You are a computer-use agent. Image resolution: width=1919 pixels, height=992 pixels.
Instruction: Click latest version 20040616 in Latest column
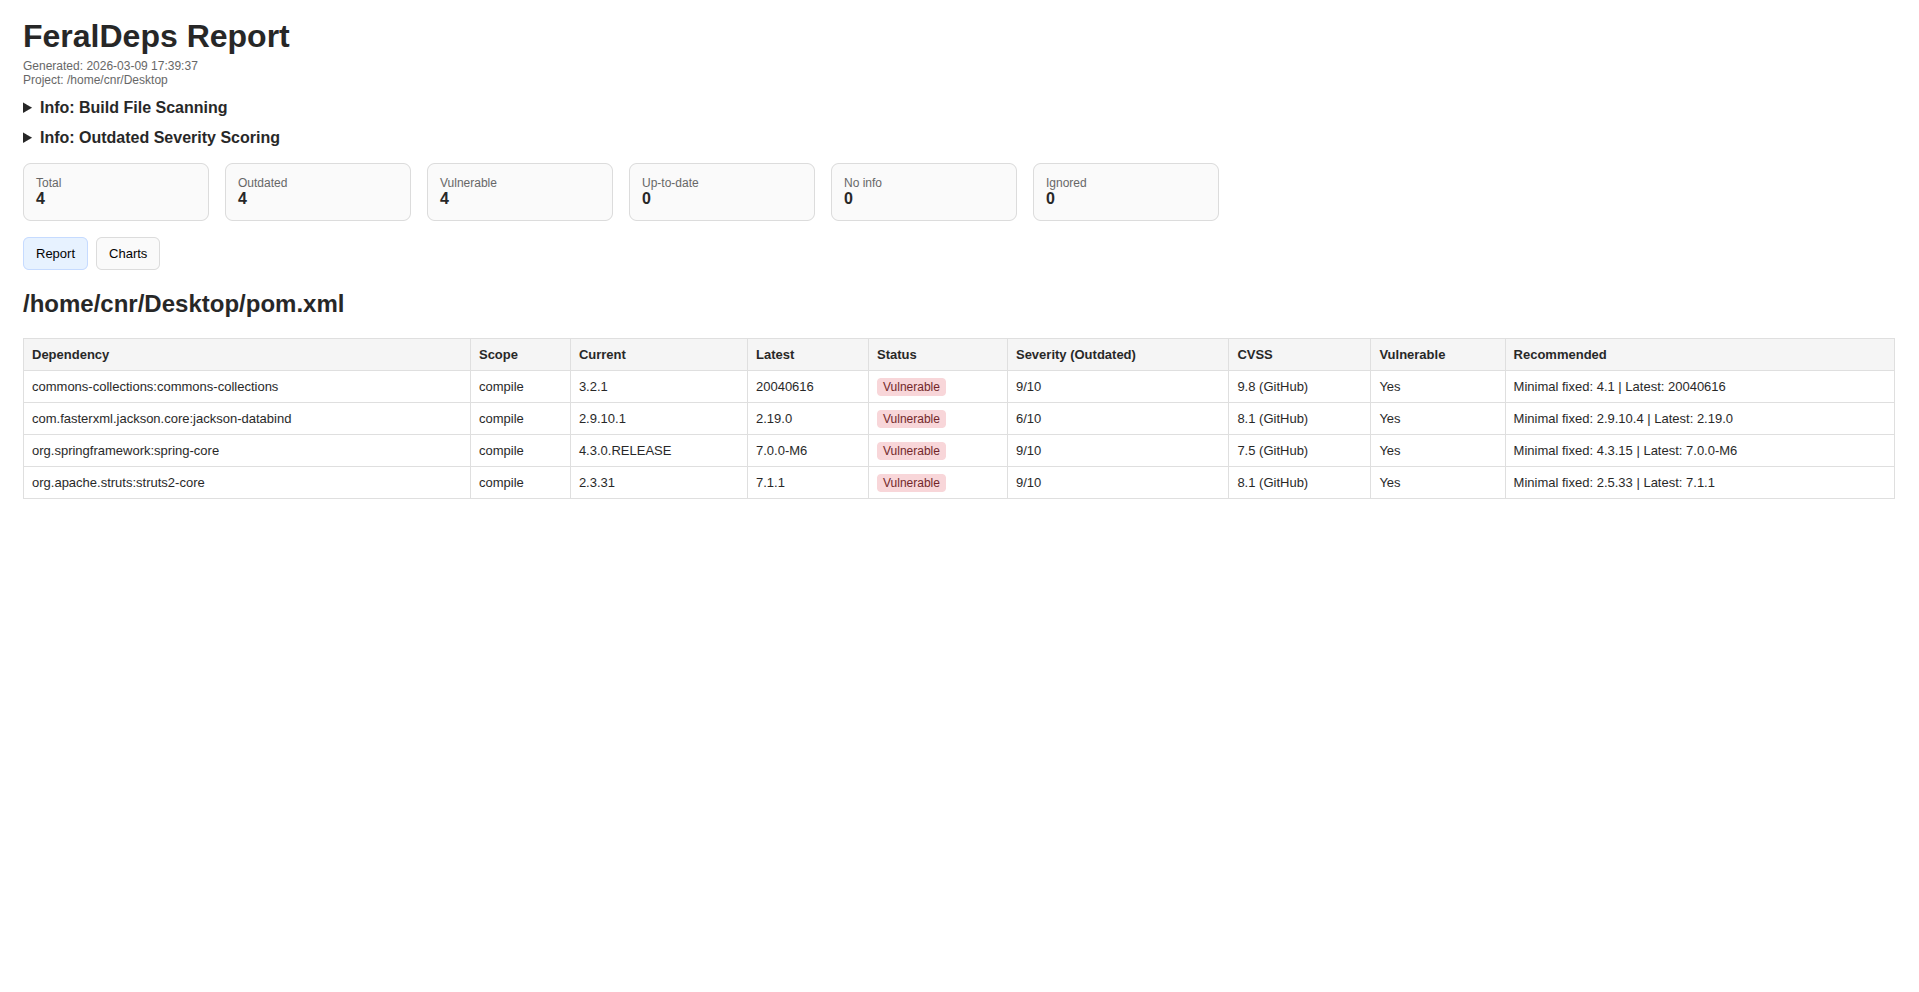(x=785, y=387)
